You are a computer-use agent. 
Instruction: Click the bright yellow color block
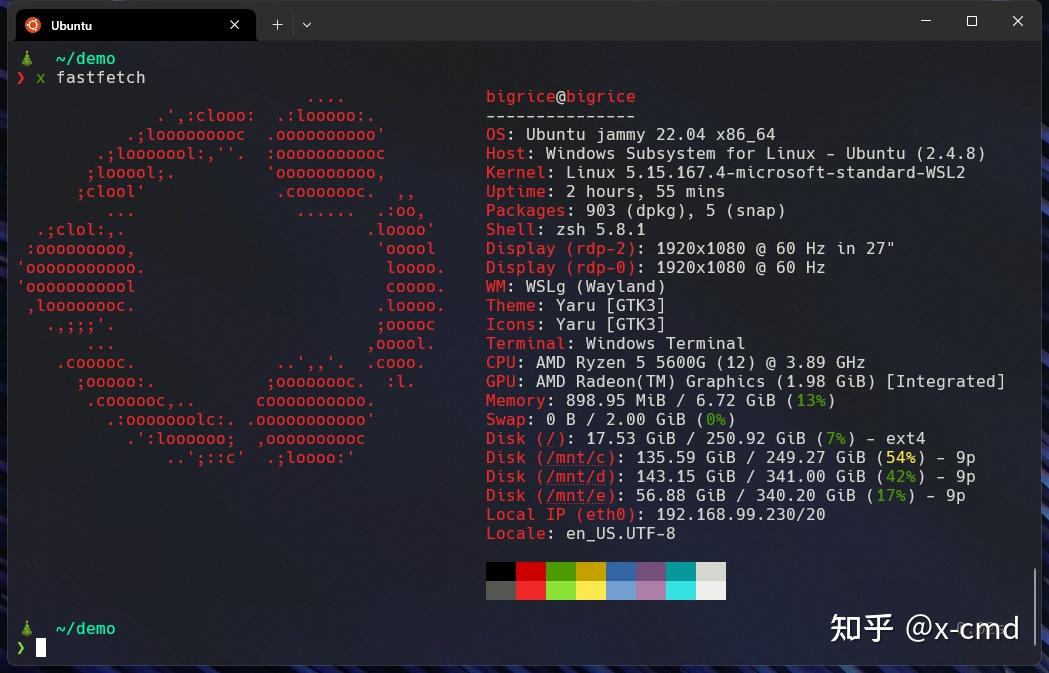coord(591,590)
